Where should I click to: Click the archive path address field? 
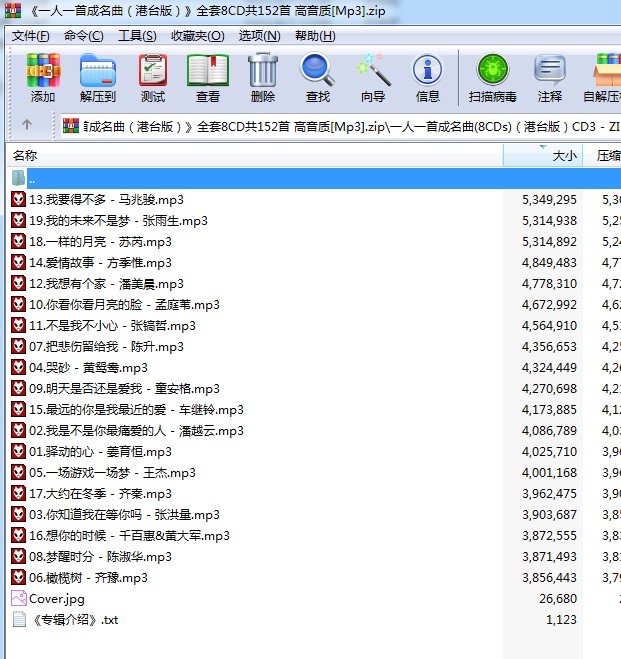[x=341, y=126]
